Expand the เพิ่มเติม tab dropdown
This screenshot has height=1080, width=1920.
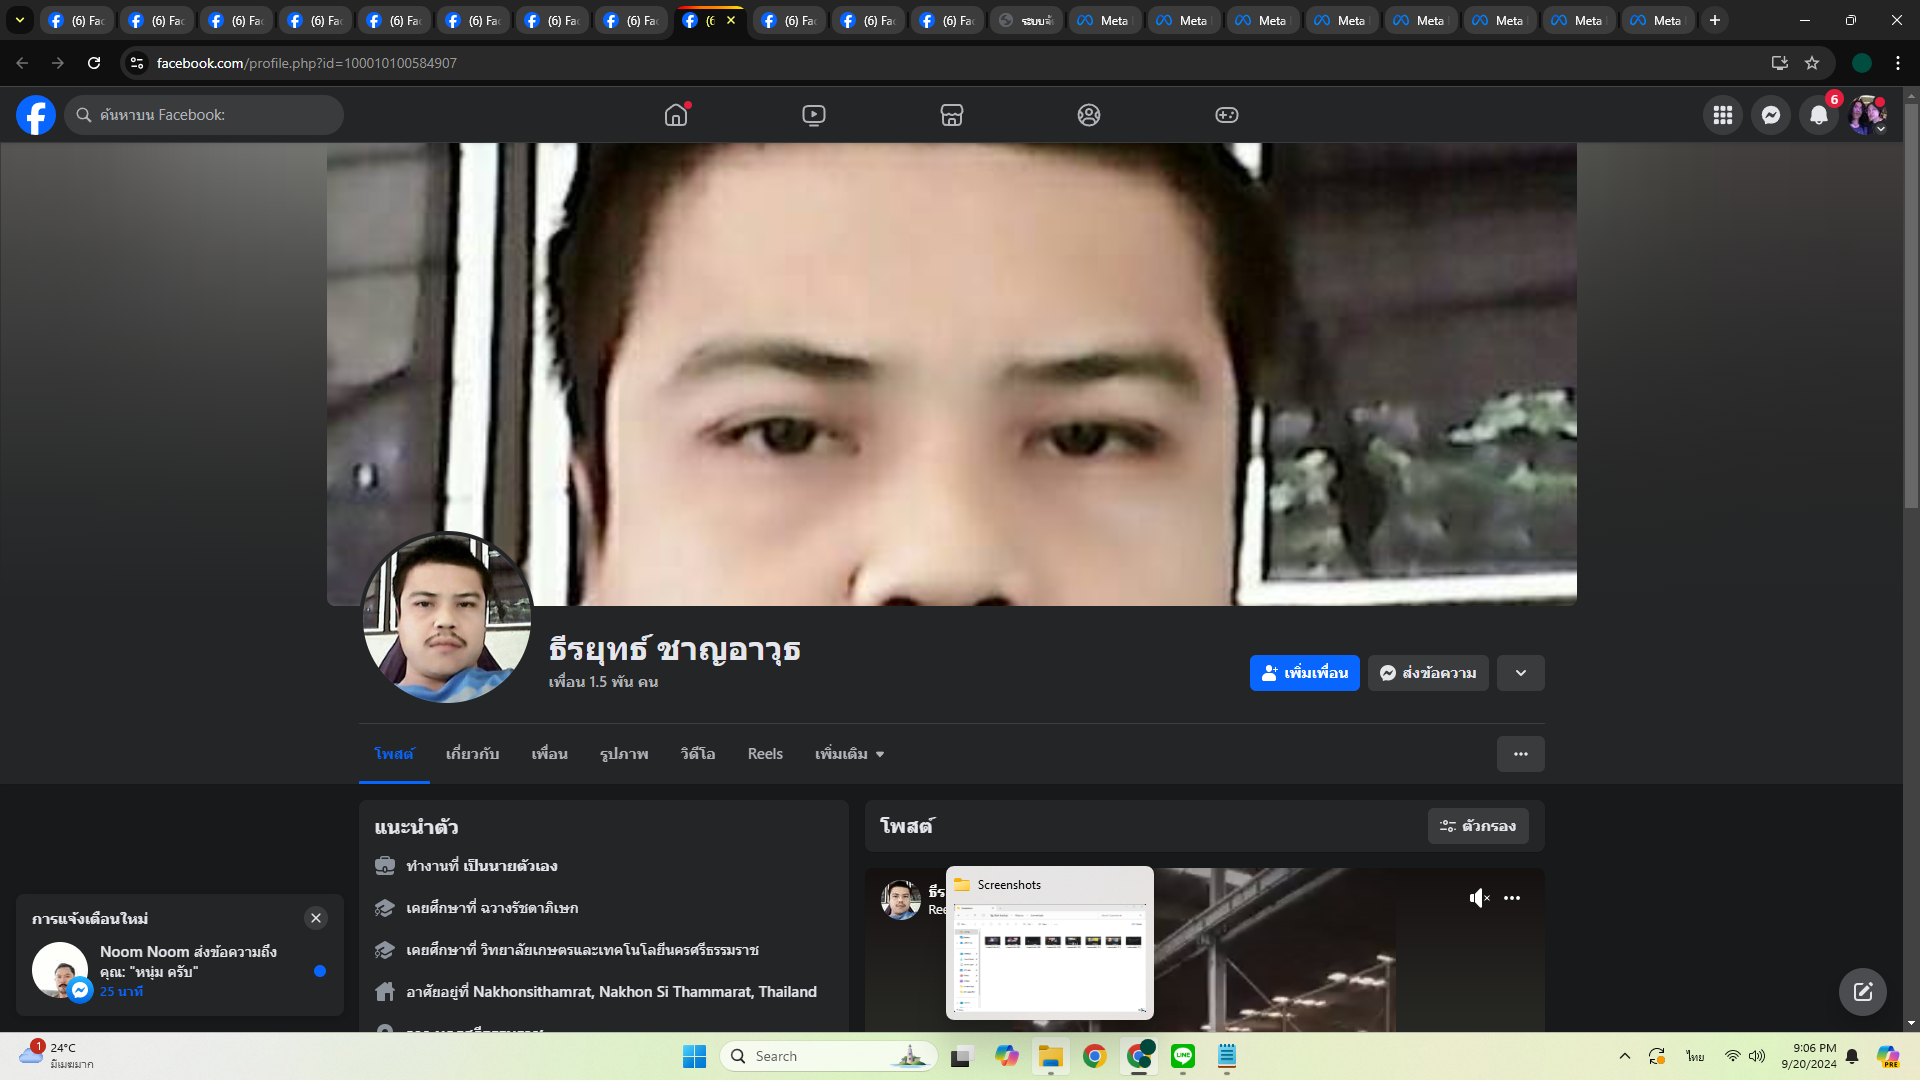point(849,754)
